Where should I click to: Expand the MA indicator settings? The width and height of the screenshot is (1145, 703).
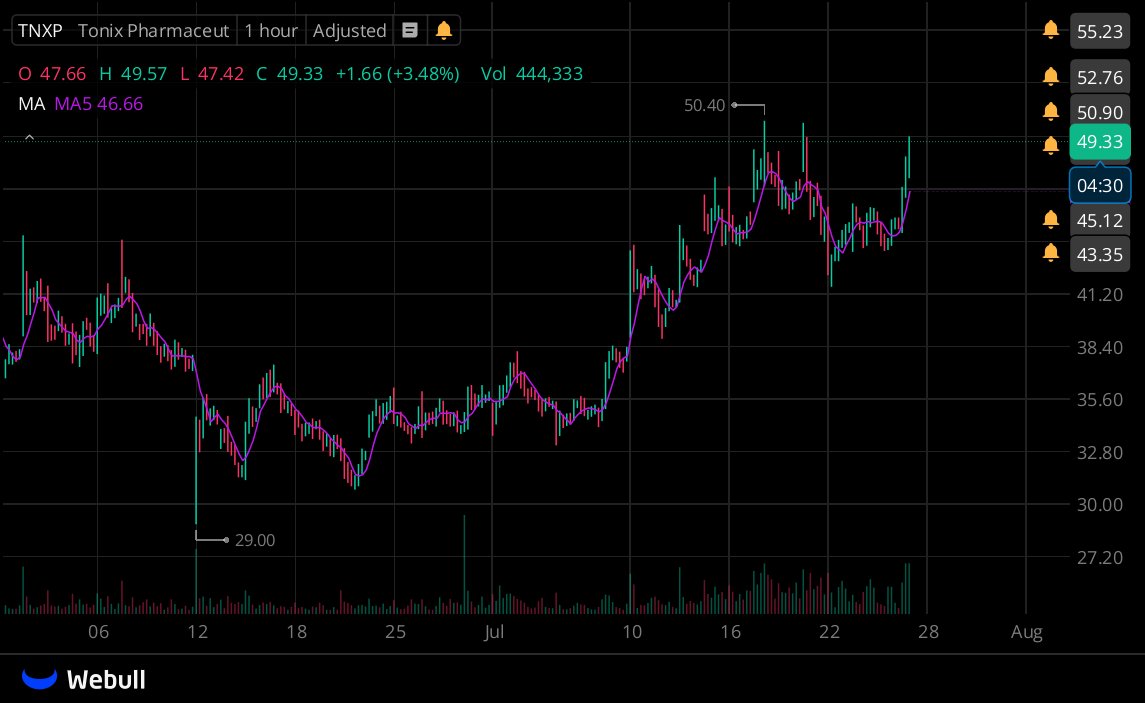[x=31, y=104]
